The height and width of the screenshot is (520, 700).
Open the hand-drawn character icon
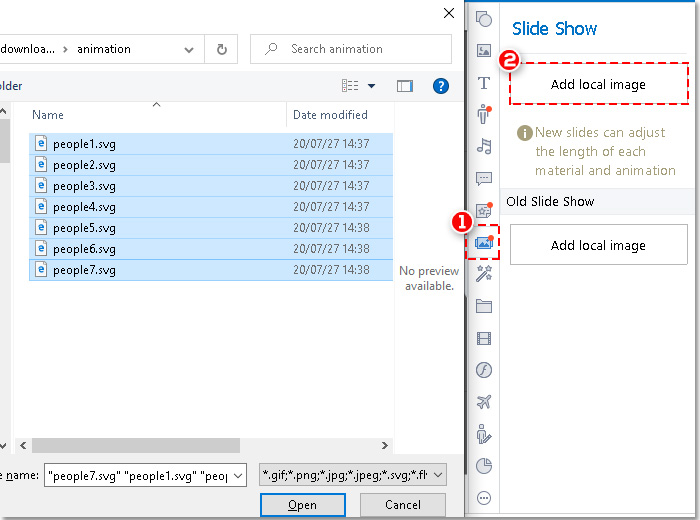point(484,434)
